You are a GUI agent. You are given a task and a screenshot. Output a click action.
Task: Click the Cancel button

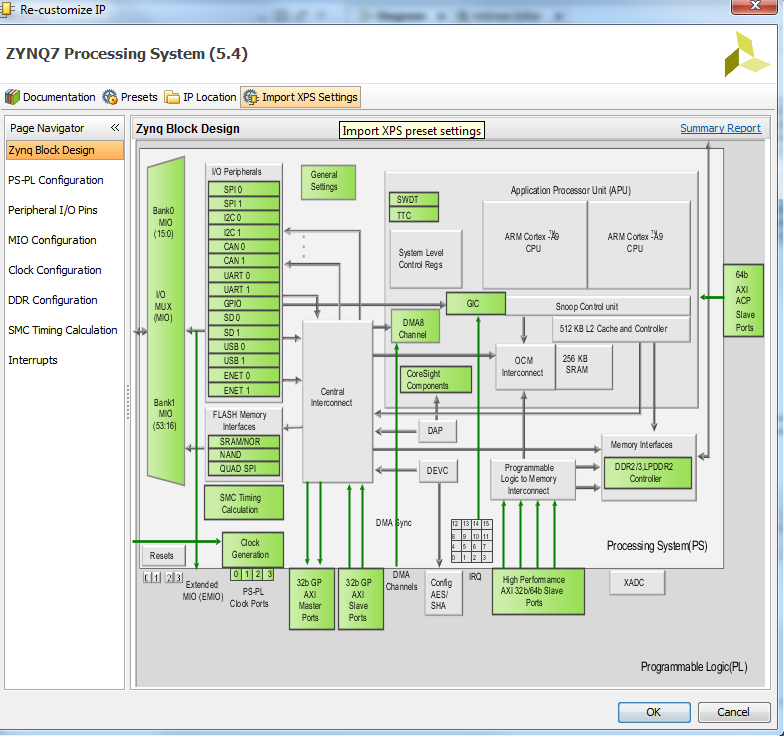(734, 712)
